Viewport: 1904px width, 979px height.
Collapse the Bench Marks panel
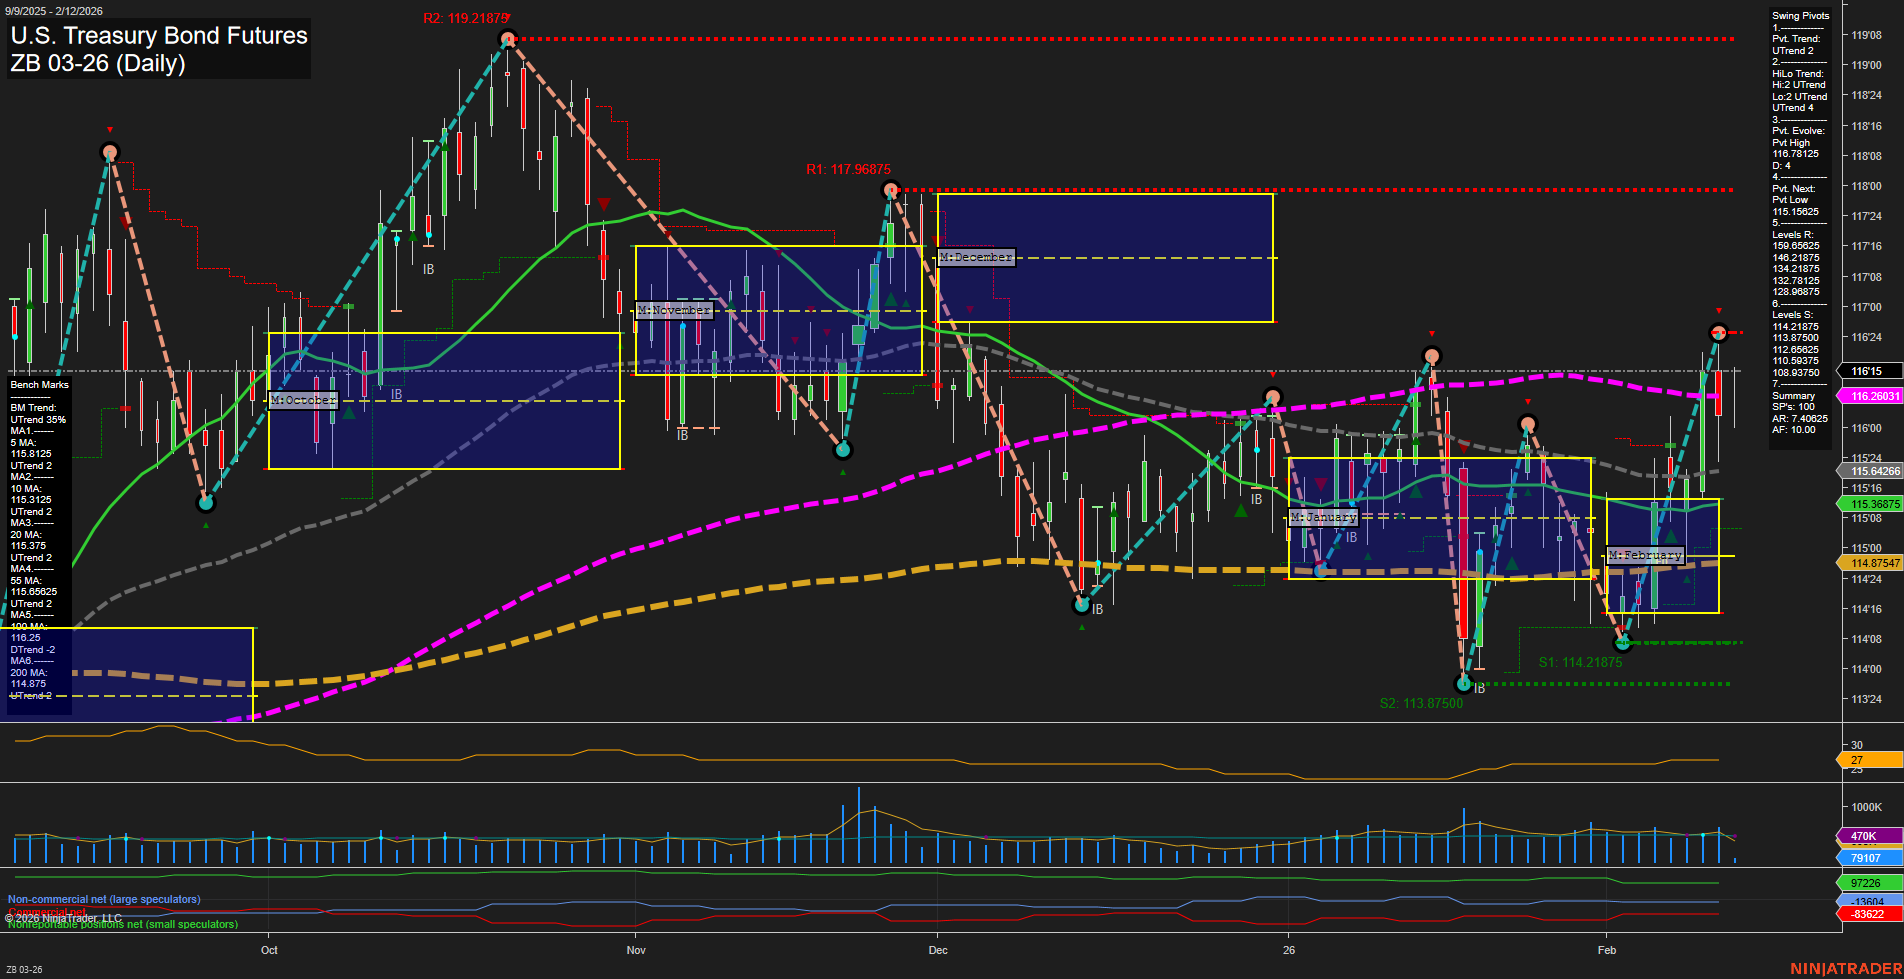38,384
